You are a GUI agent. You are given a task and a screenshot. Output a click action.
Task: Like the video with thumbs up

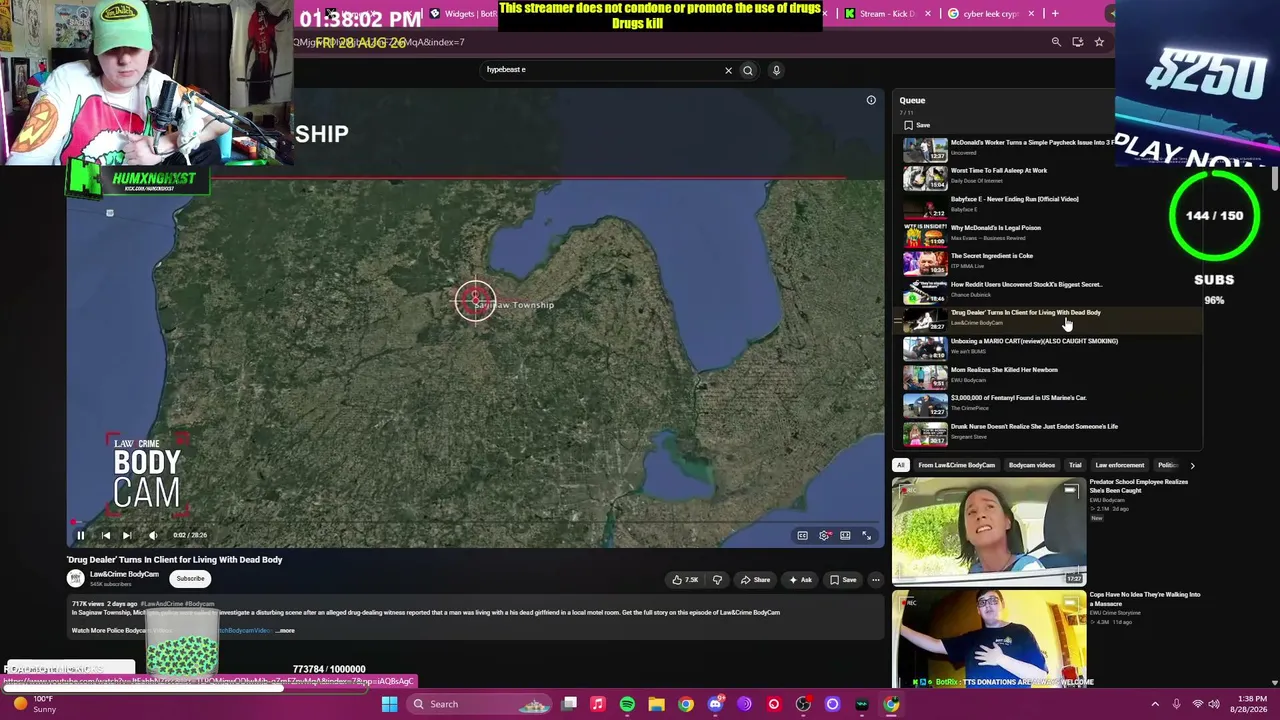[686, 580]
